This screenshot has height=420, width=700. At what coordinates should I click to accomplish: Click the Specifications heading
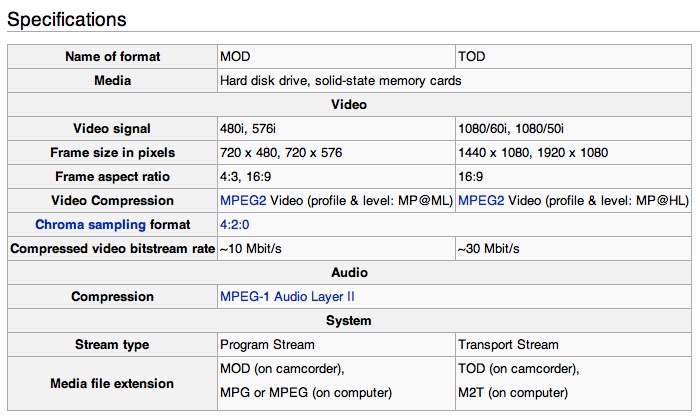(x=67, y=20)
